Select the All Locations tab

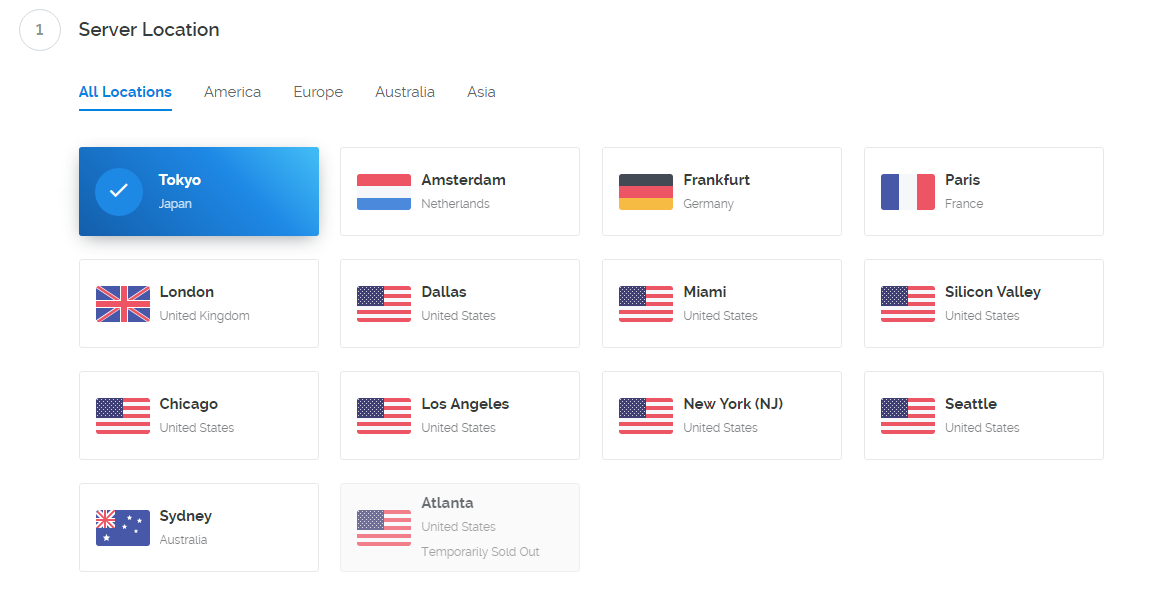coord(125,92)
